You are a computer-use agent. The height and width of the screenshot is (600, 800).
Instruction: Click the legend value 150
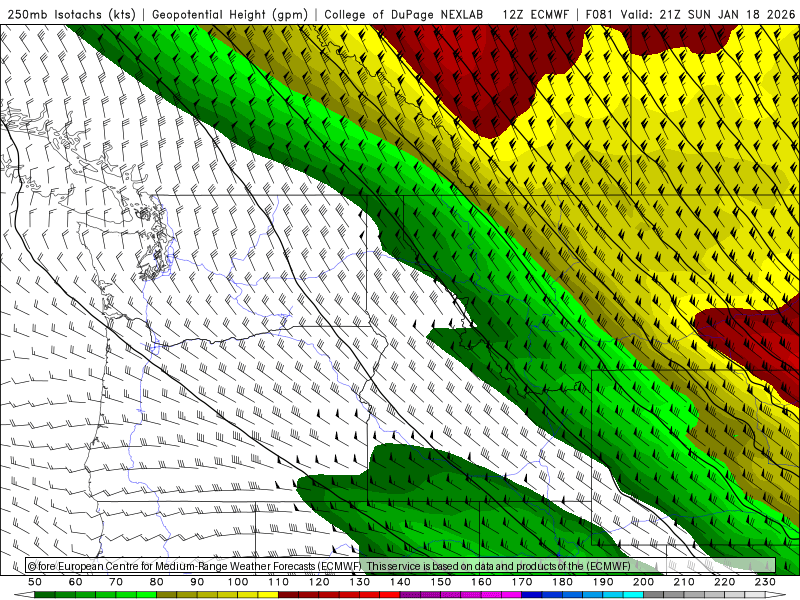pos(440,582)
